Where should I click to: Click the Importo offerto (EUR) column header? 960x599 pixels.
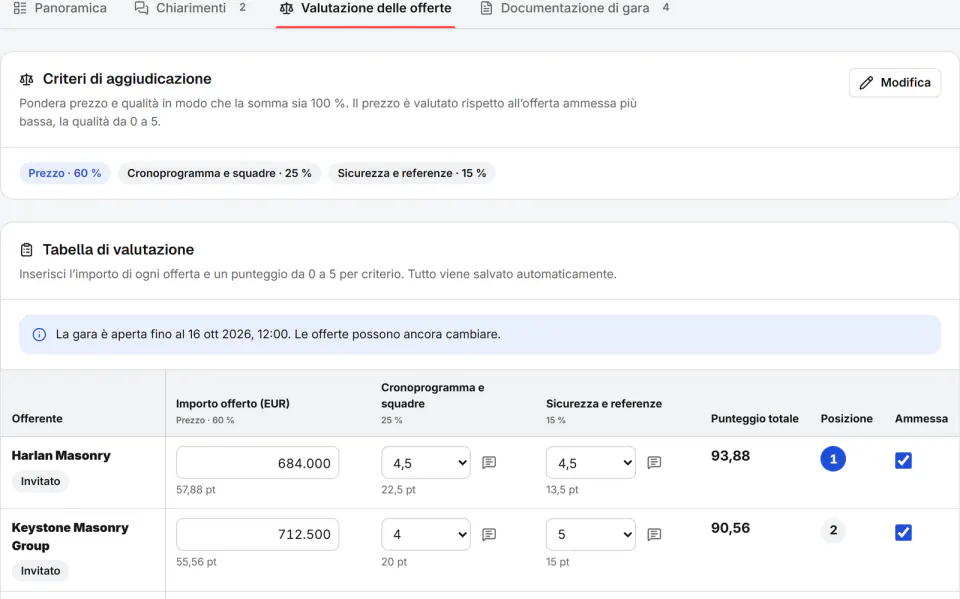point(233,404)
